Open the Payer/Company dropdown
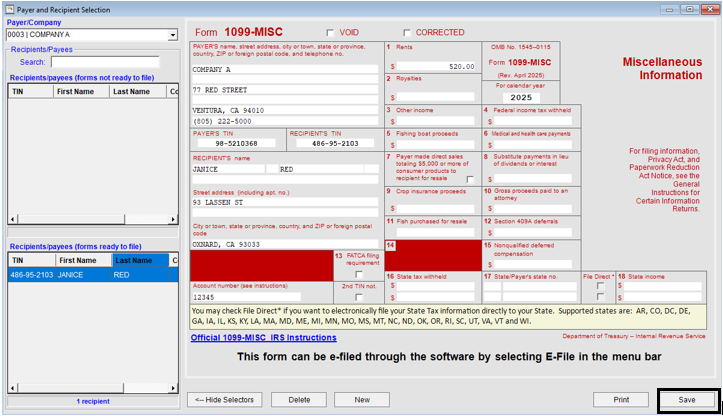 click(x=173, y=35)
